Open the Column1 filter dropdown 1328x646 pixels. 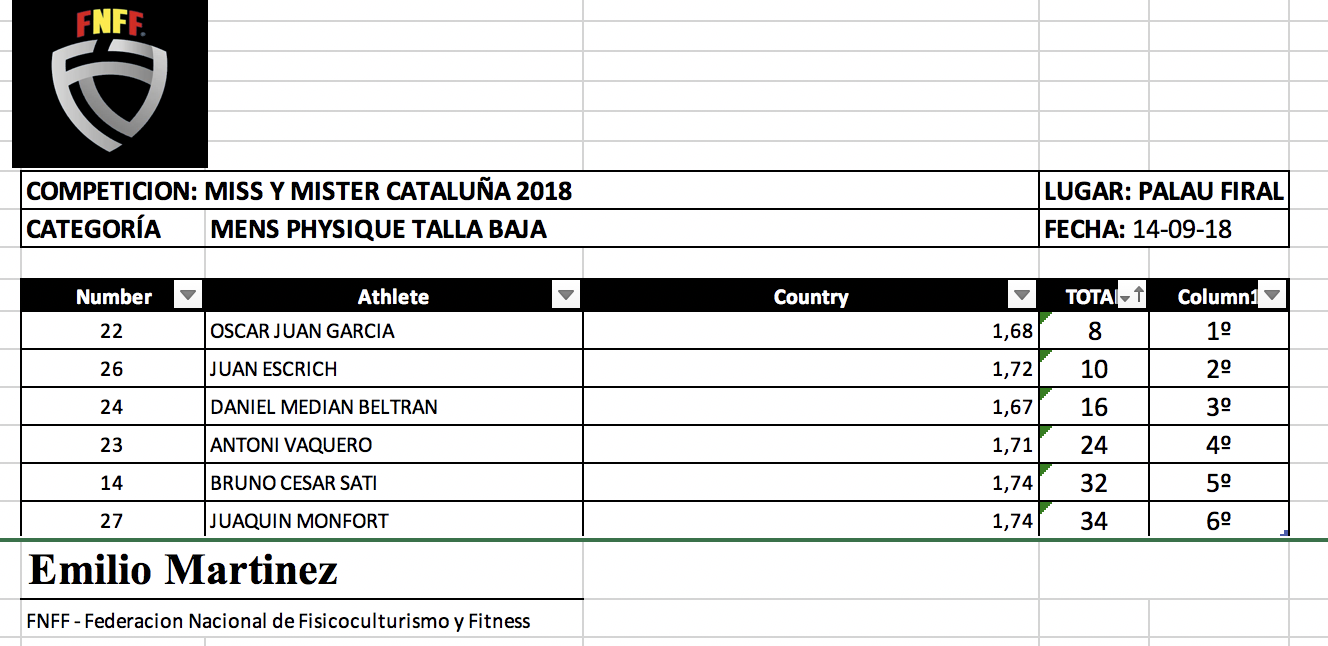1271,295
